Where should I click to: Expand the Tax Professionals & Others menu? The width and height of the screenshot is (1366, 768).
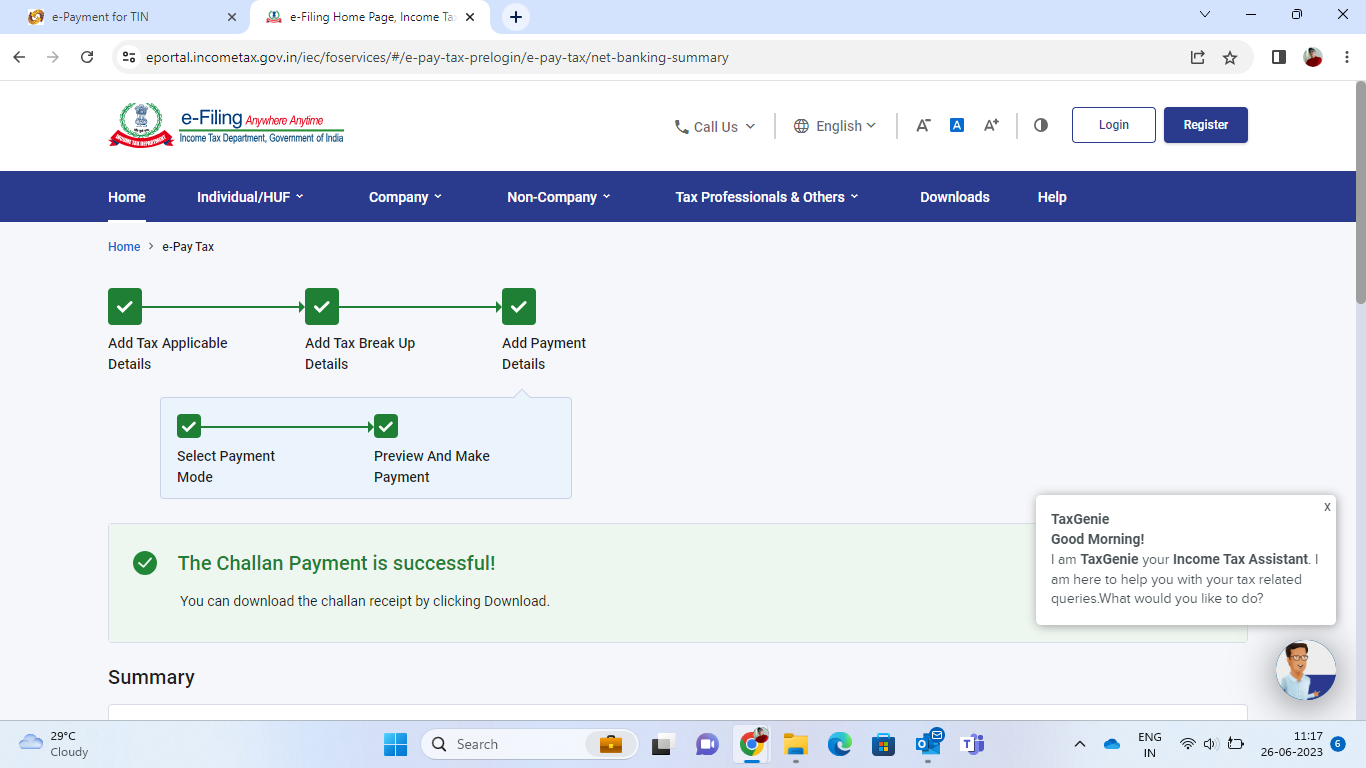point(767,197)
